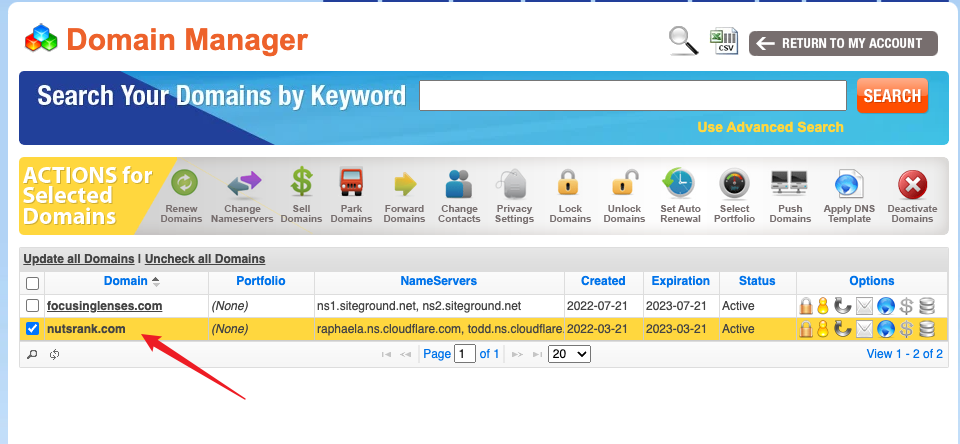Open Set Auto Renewal action
The width and height of the screenshot is (960, 444).
pos(680,197)
